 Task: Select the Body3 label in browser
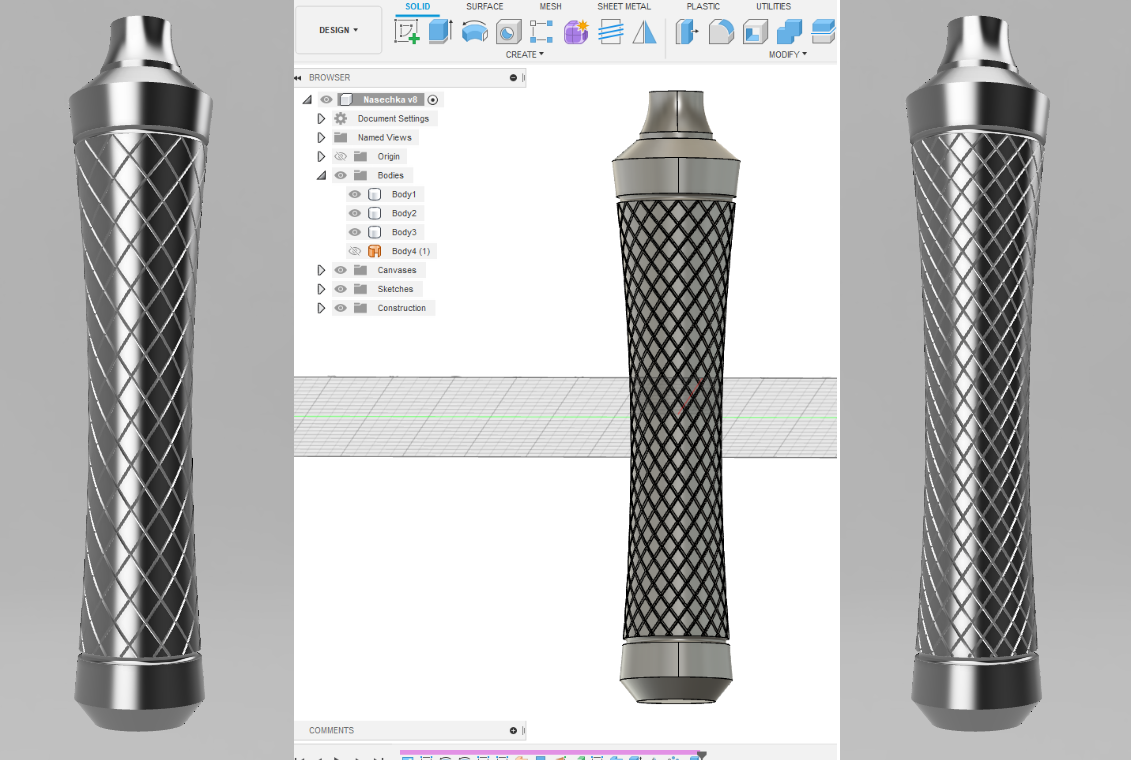(404, 232)
